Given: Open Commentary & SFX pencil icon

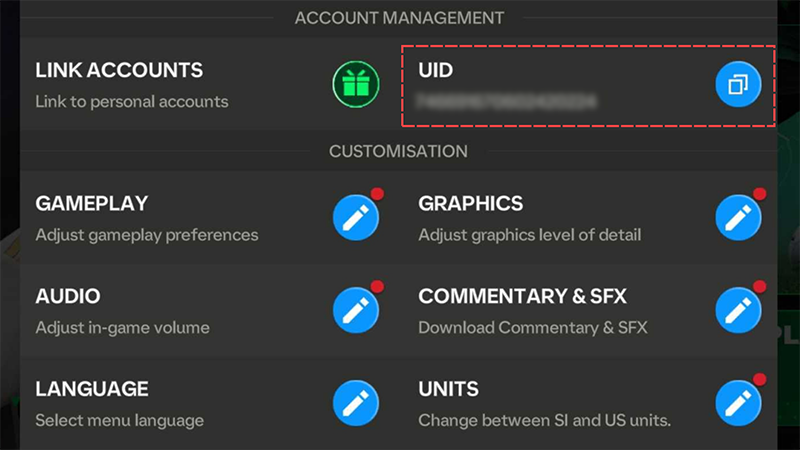Looking at the screenshot, I should [x=738, y=310].
